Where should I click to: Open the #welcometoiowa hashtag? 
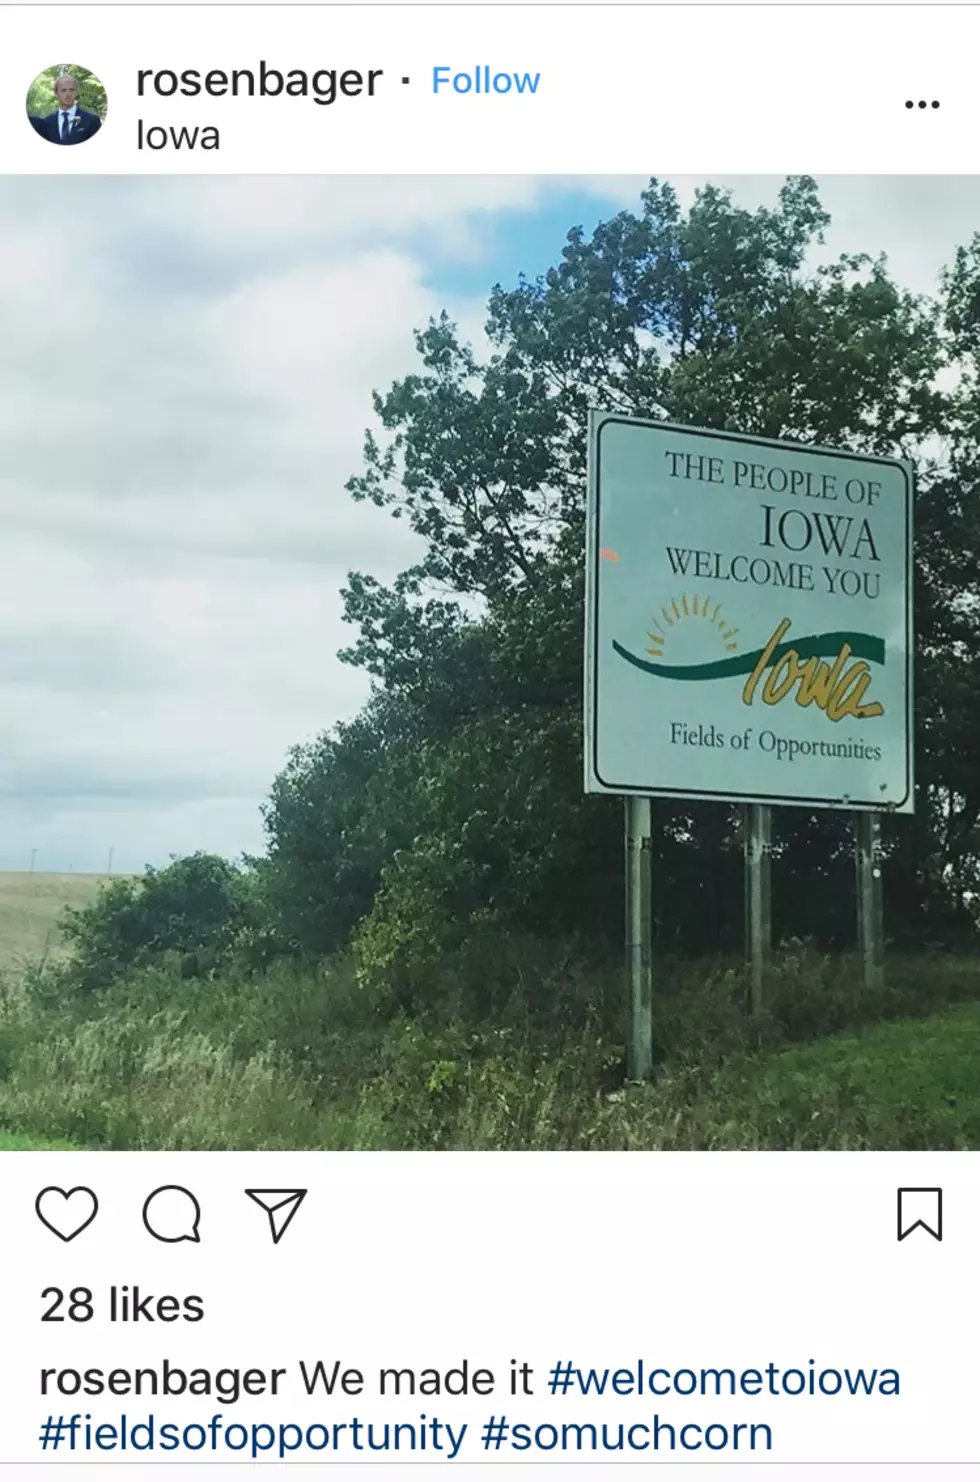pyautogui.click(x=724, y=1379)
